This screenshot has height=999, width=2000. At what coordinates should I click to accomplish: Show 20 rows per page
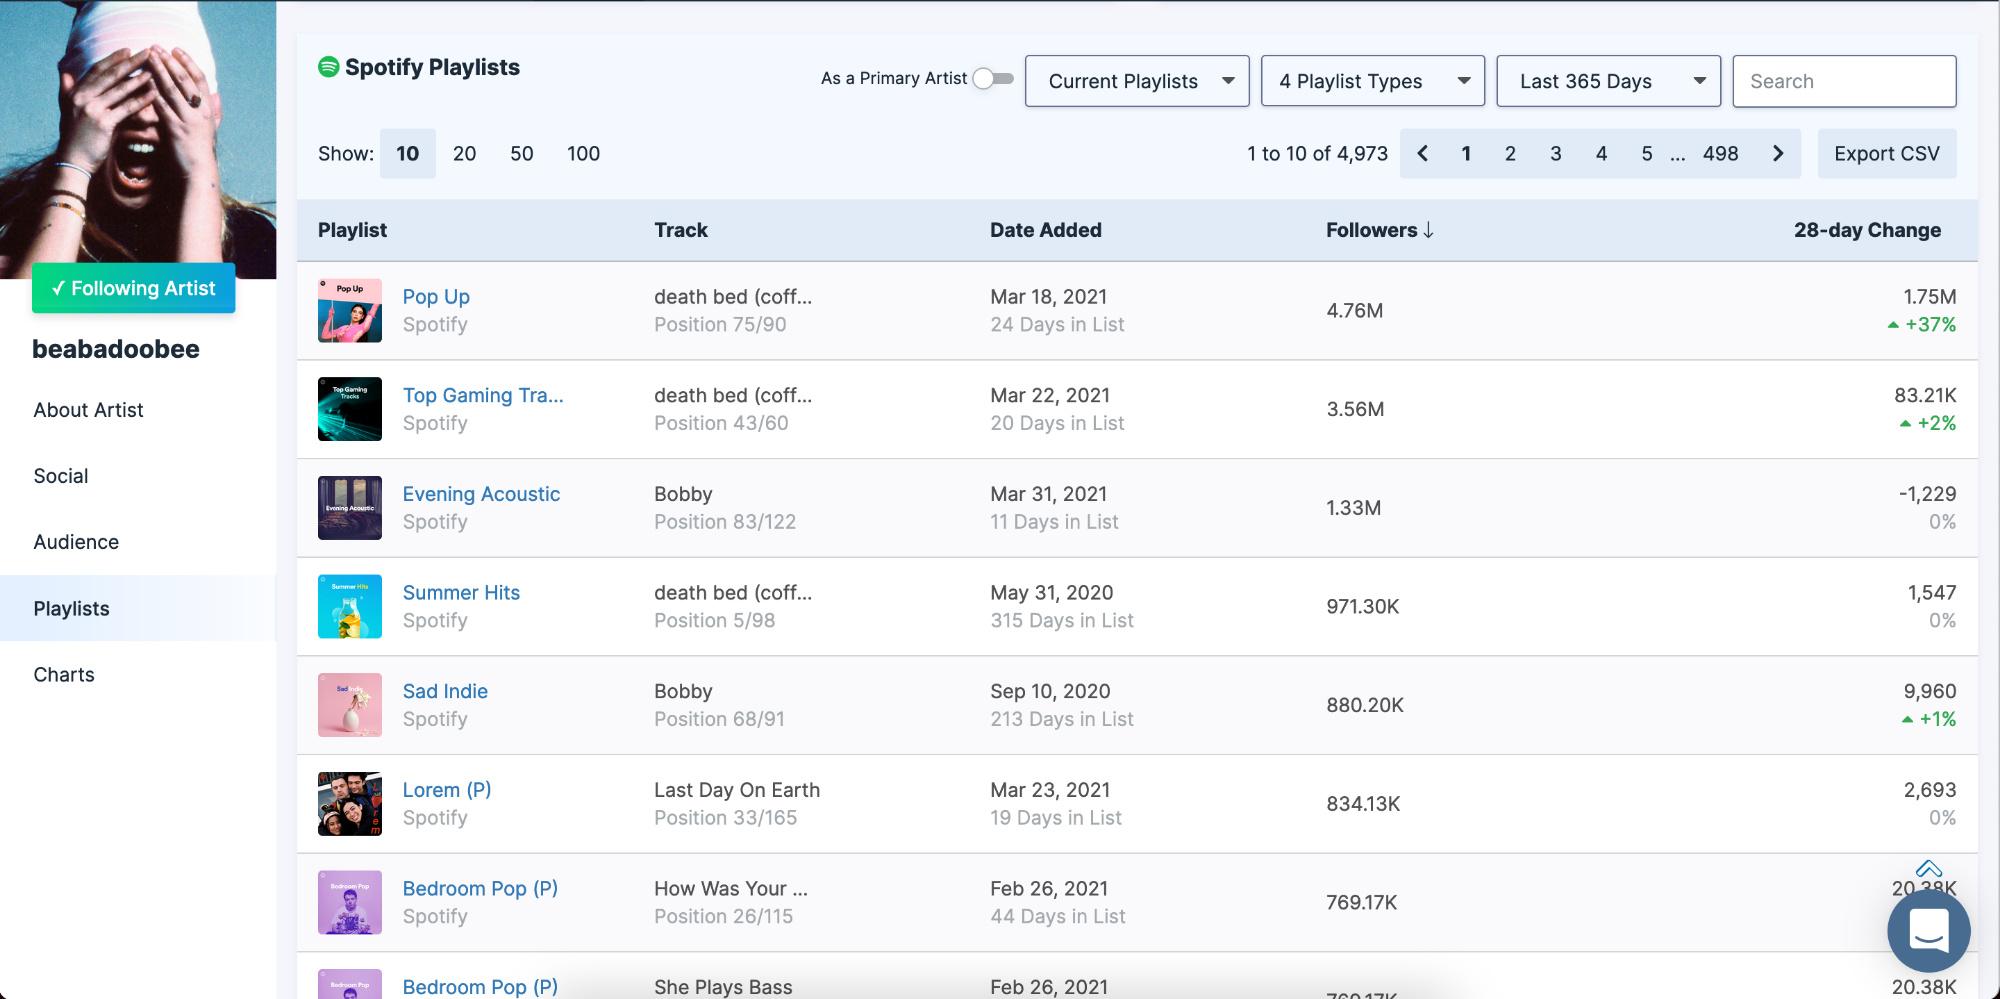pyautogui.click(x=464, y=154)
